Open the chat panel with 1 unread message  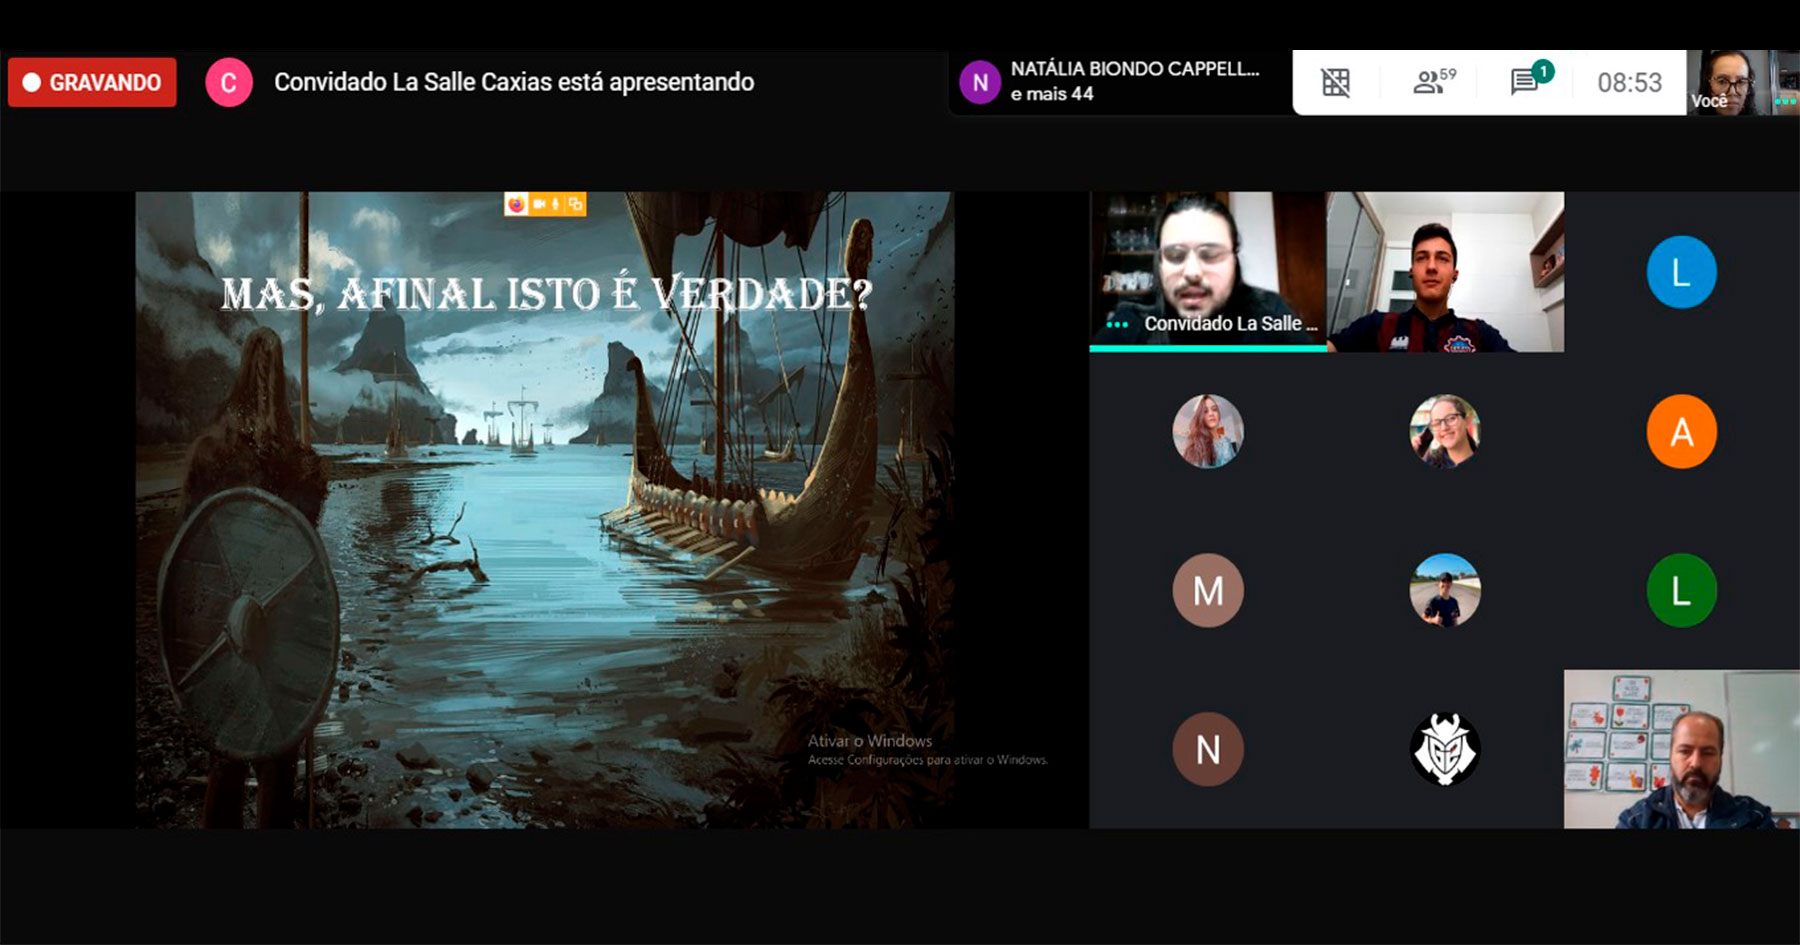tap(1530, 79)
